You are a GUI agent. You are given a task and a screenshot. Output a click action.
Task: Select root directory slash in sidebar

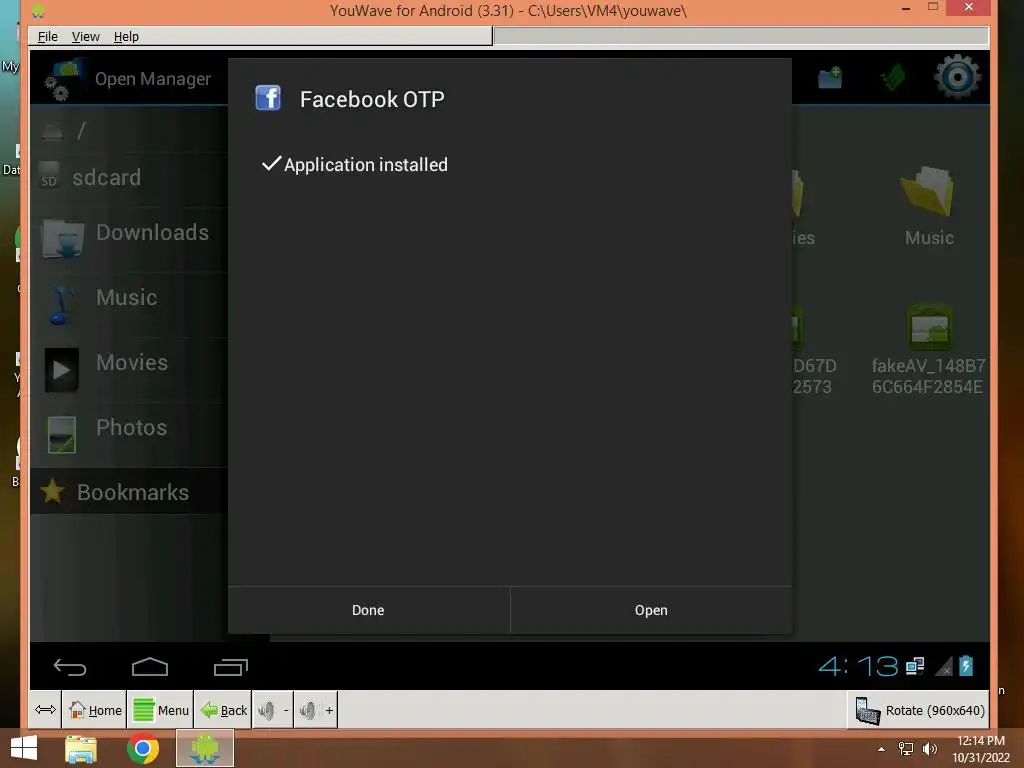(129, 131)
